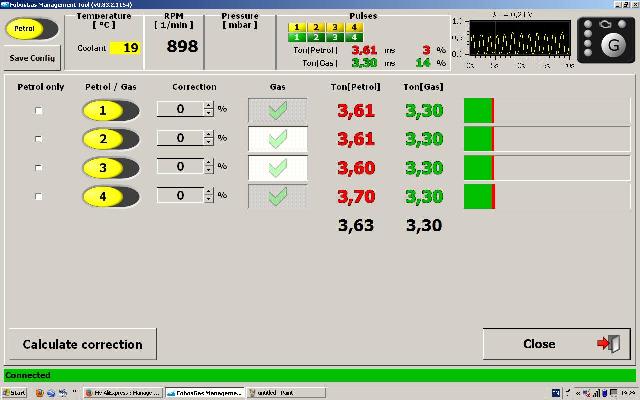Toggle cylinder 2 Petrol/Gas switch
Screen dimensions: 640x400
[x=111, y=139]
